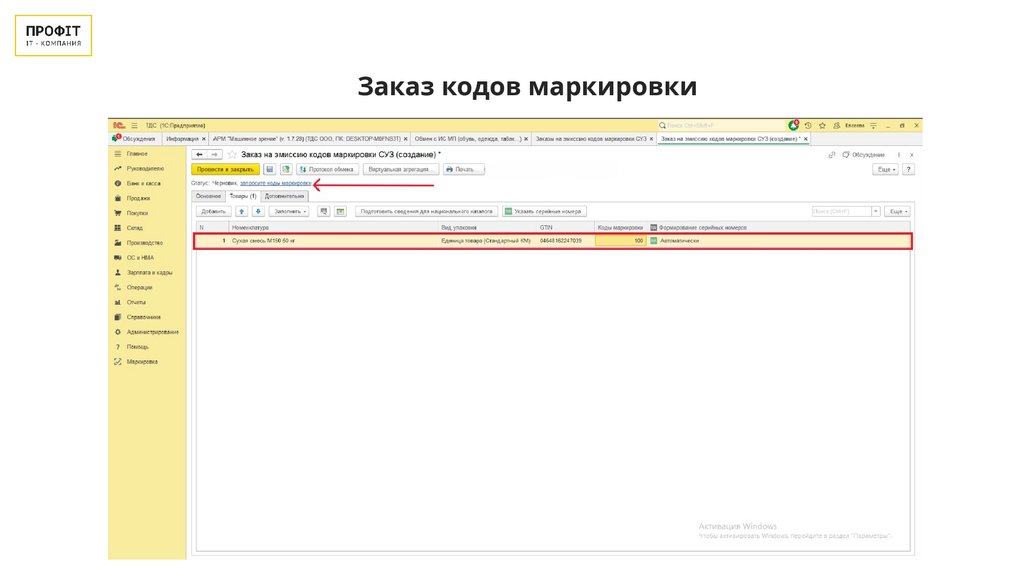This screenshot has height=576, width=1024.
Task: Click the table picker icon next to search
Action: (x=340, y=212)
